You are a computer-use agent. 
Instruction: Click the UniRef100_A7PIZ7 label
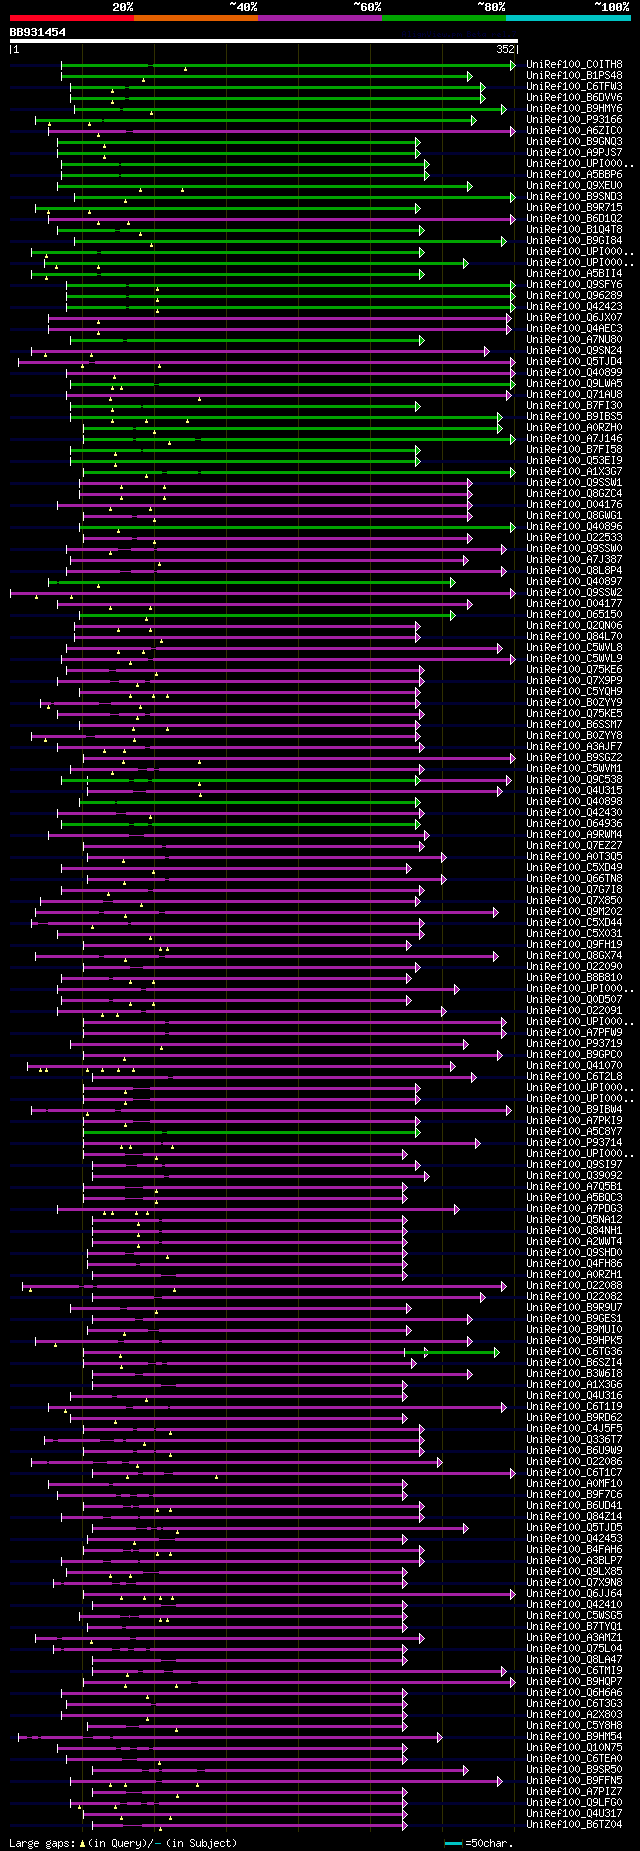click(x=574, y=1791)
